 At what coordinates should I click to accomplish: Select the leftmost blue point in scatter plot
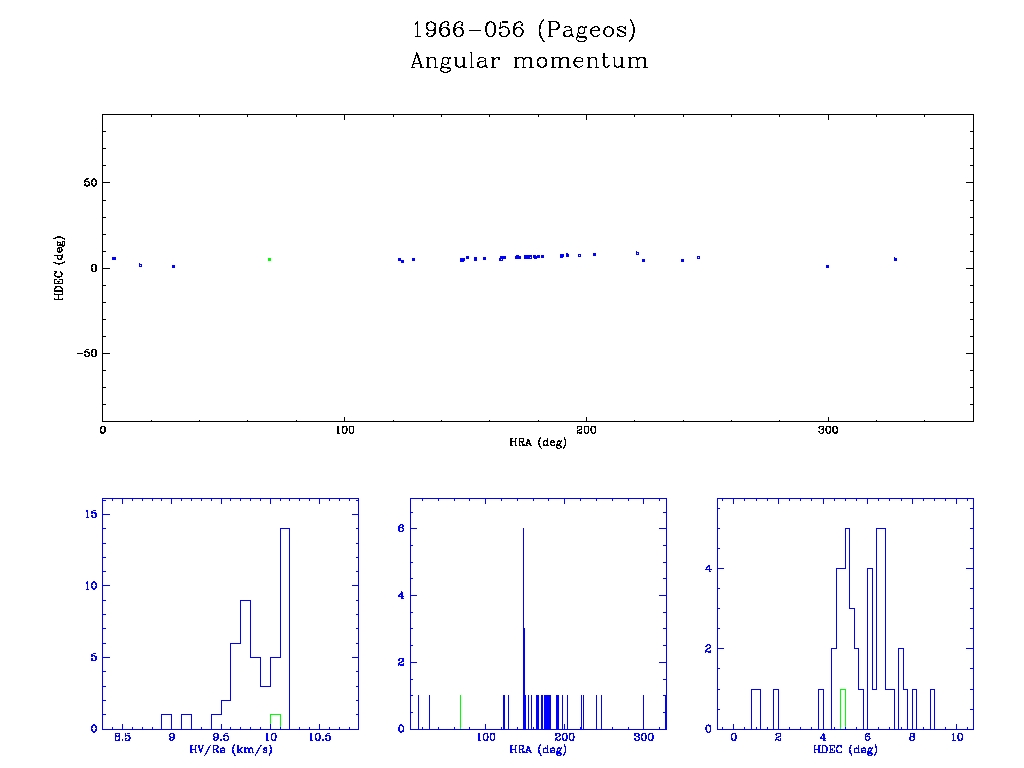pyautogui.click(x=114, y=258)
